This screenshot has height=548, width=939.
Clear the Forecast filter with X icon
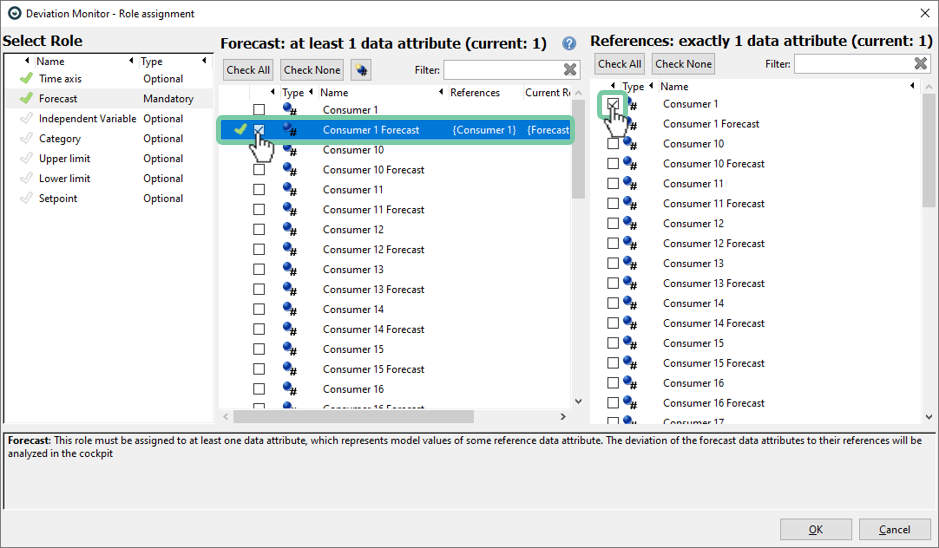[570, 70]
